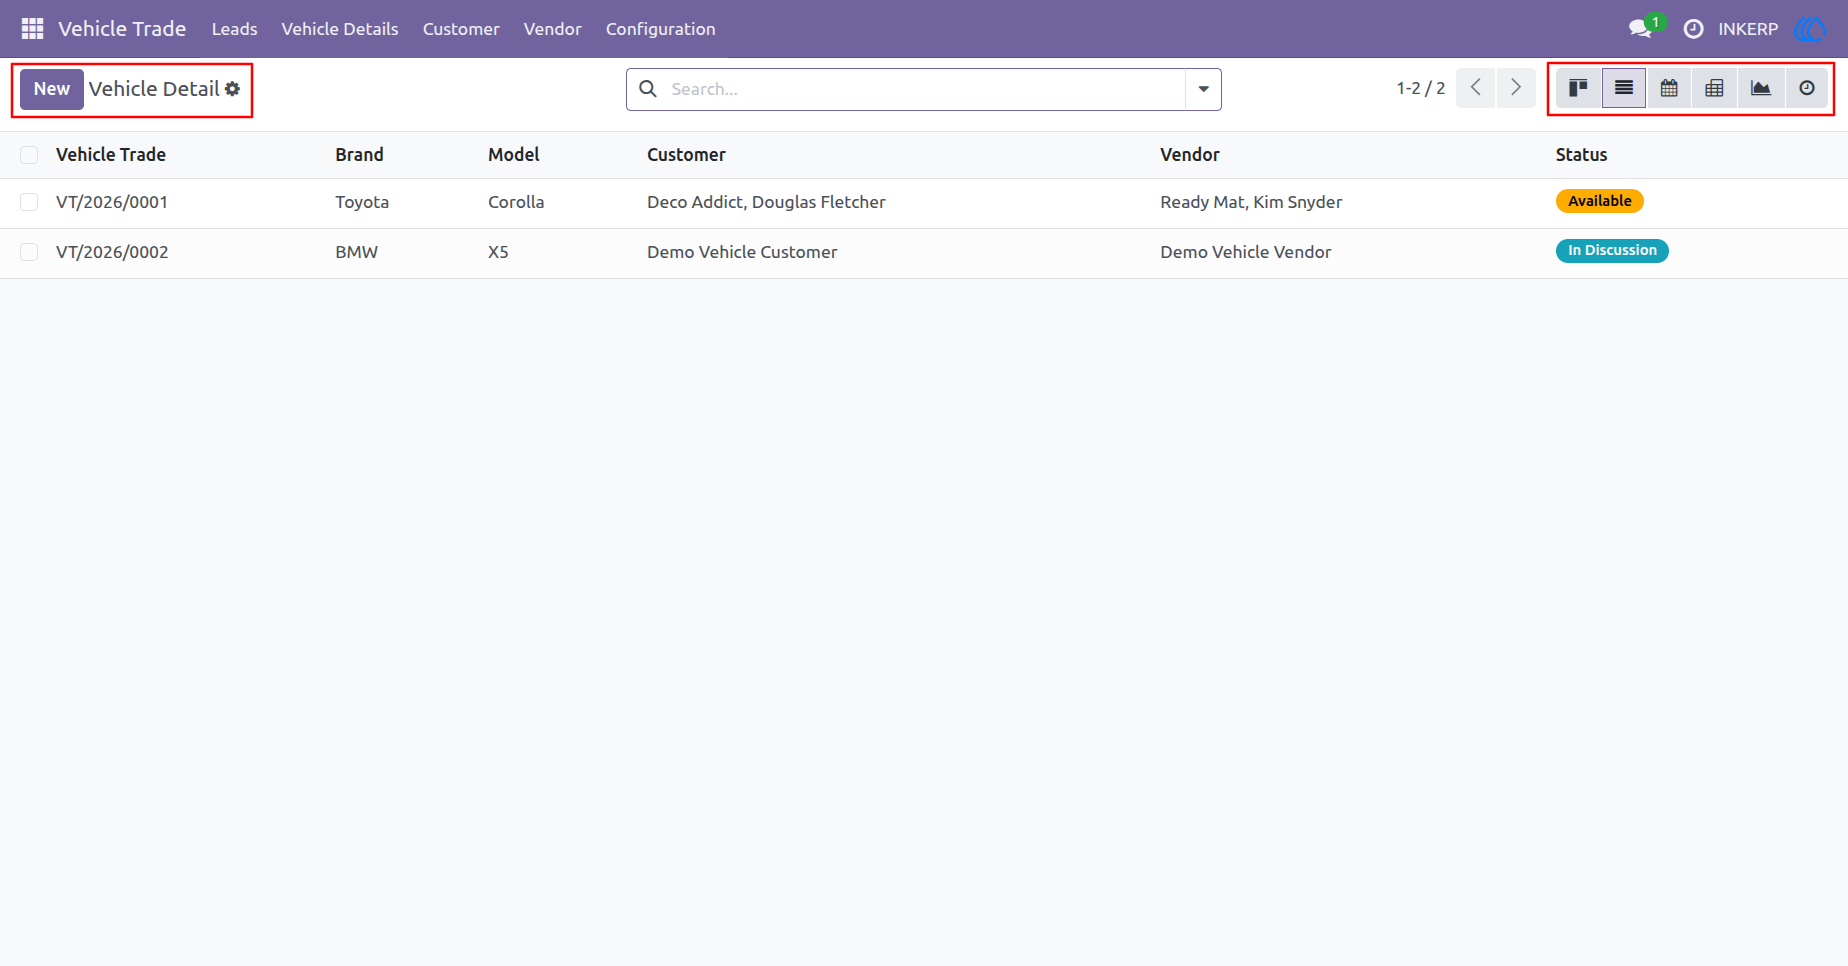Open record VT/2026/0002
1848x966 pixels.
[112, 252]
